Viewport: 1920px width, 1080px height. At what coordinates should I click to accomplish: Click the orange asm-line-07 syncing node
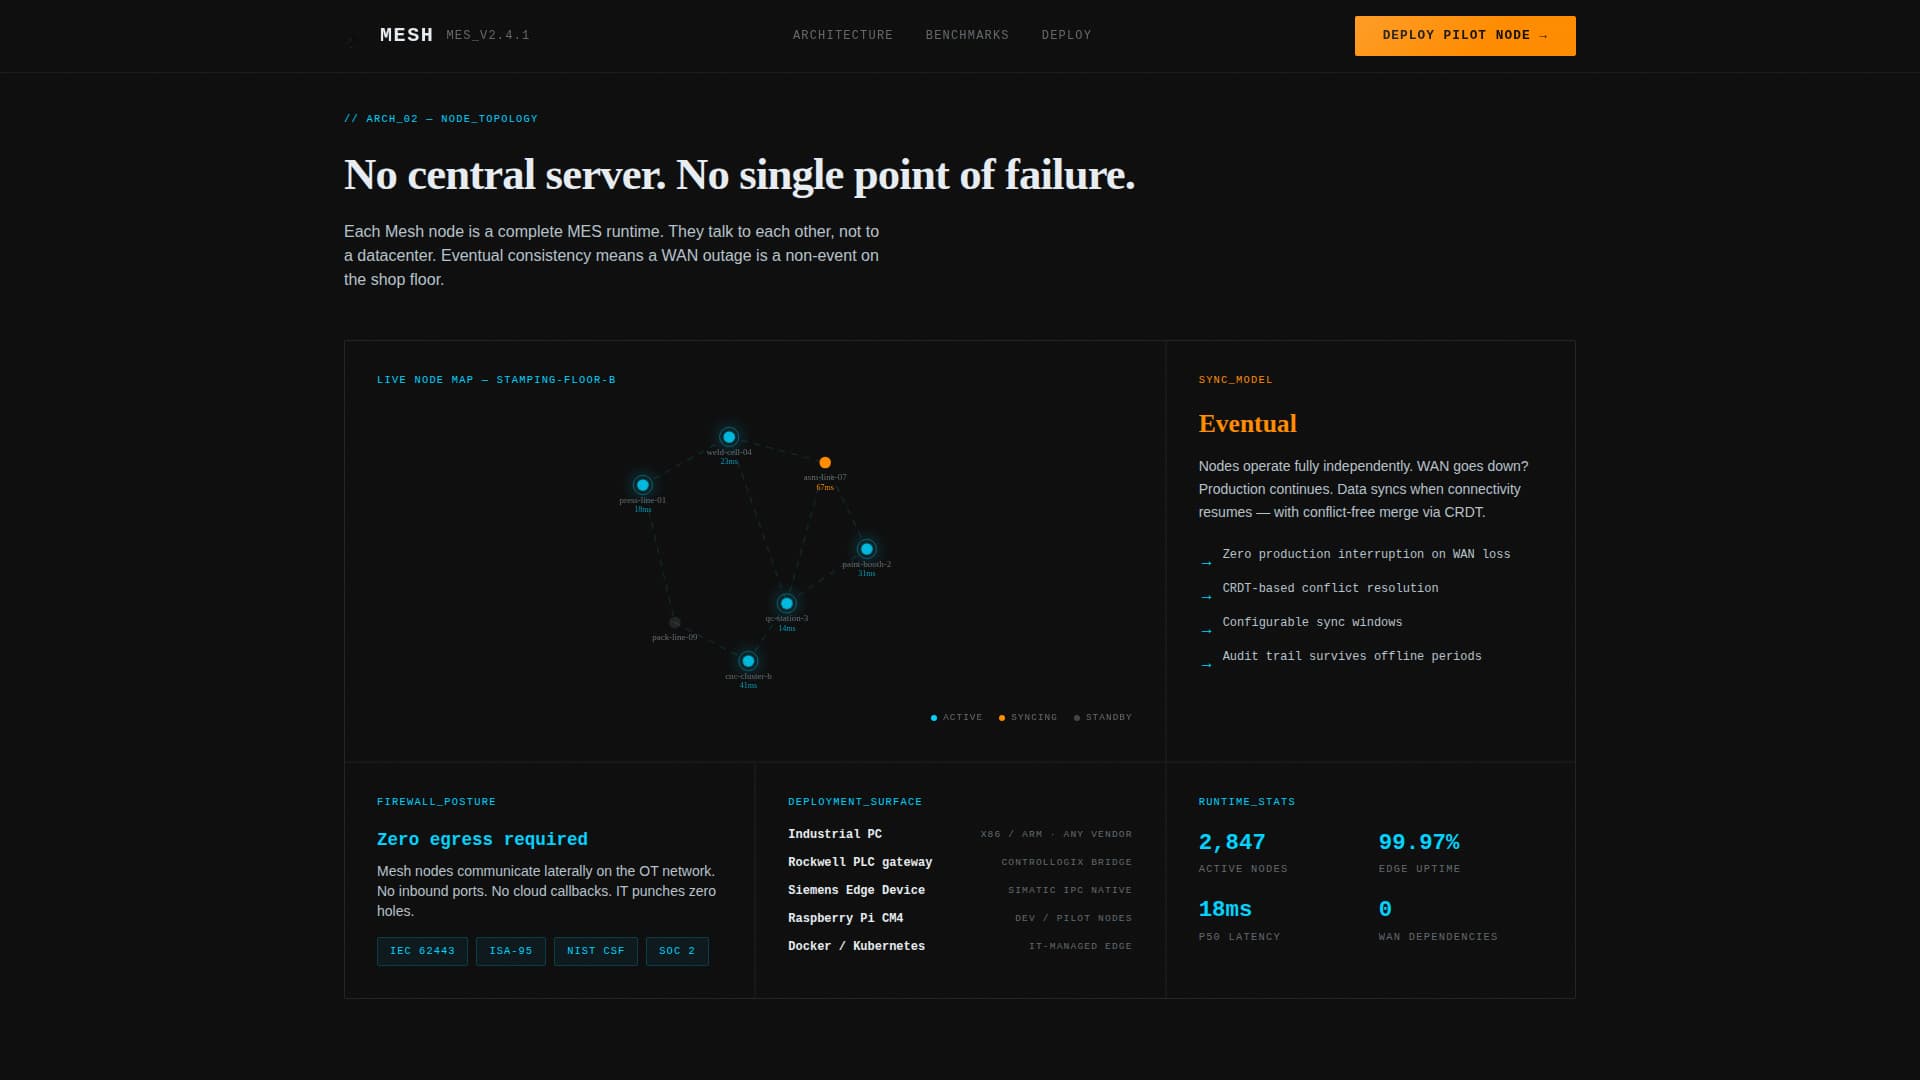pos(825,463)
